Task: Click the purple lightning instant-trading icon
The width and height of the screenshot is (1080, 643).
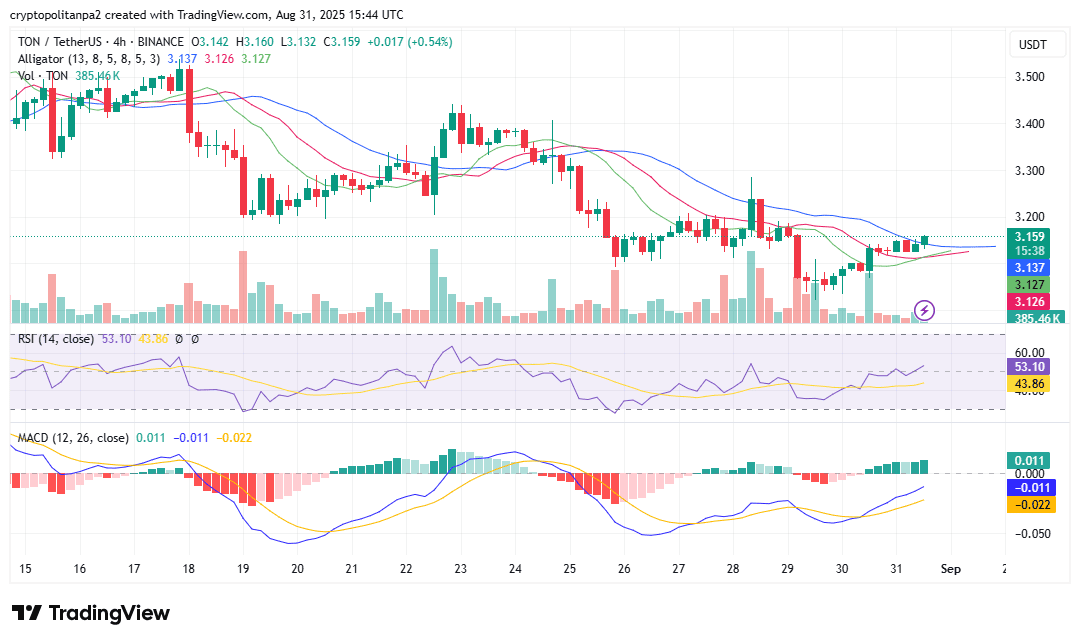Action: tap(923, 310)
